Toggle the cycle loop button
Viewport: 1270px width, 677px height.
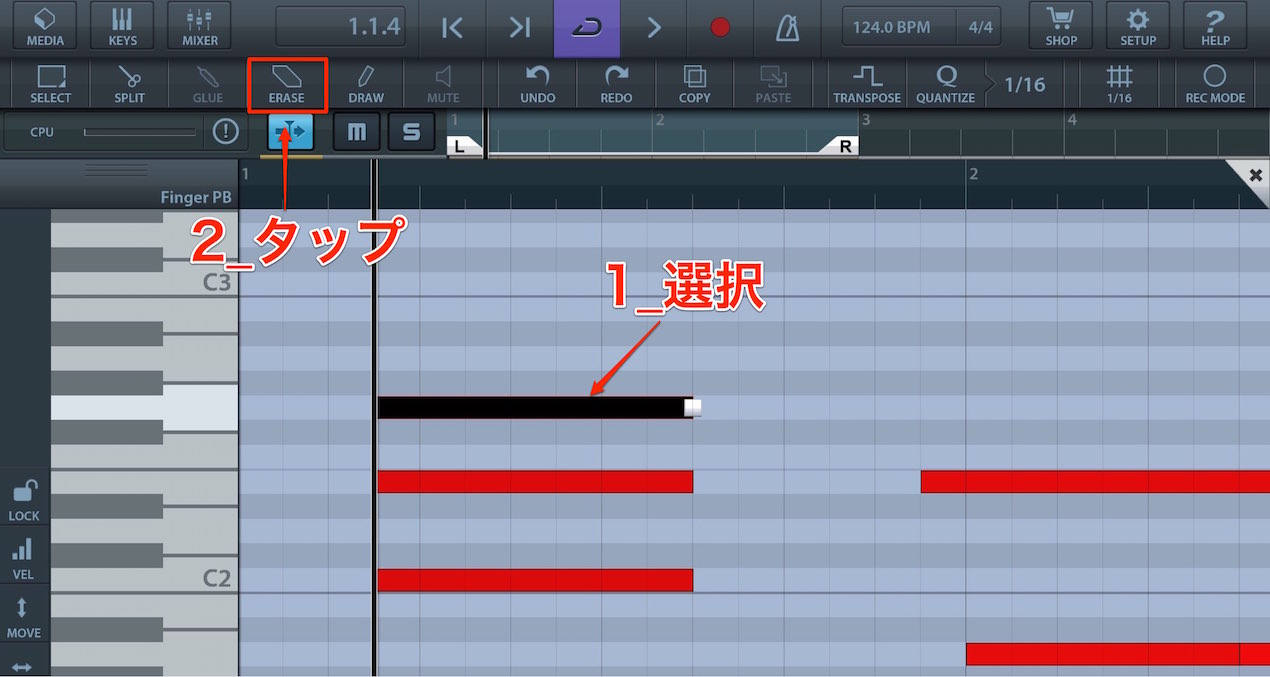586,28
